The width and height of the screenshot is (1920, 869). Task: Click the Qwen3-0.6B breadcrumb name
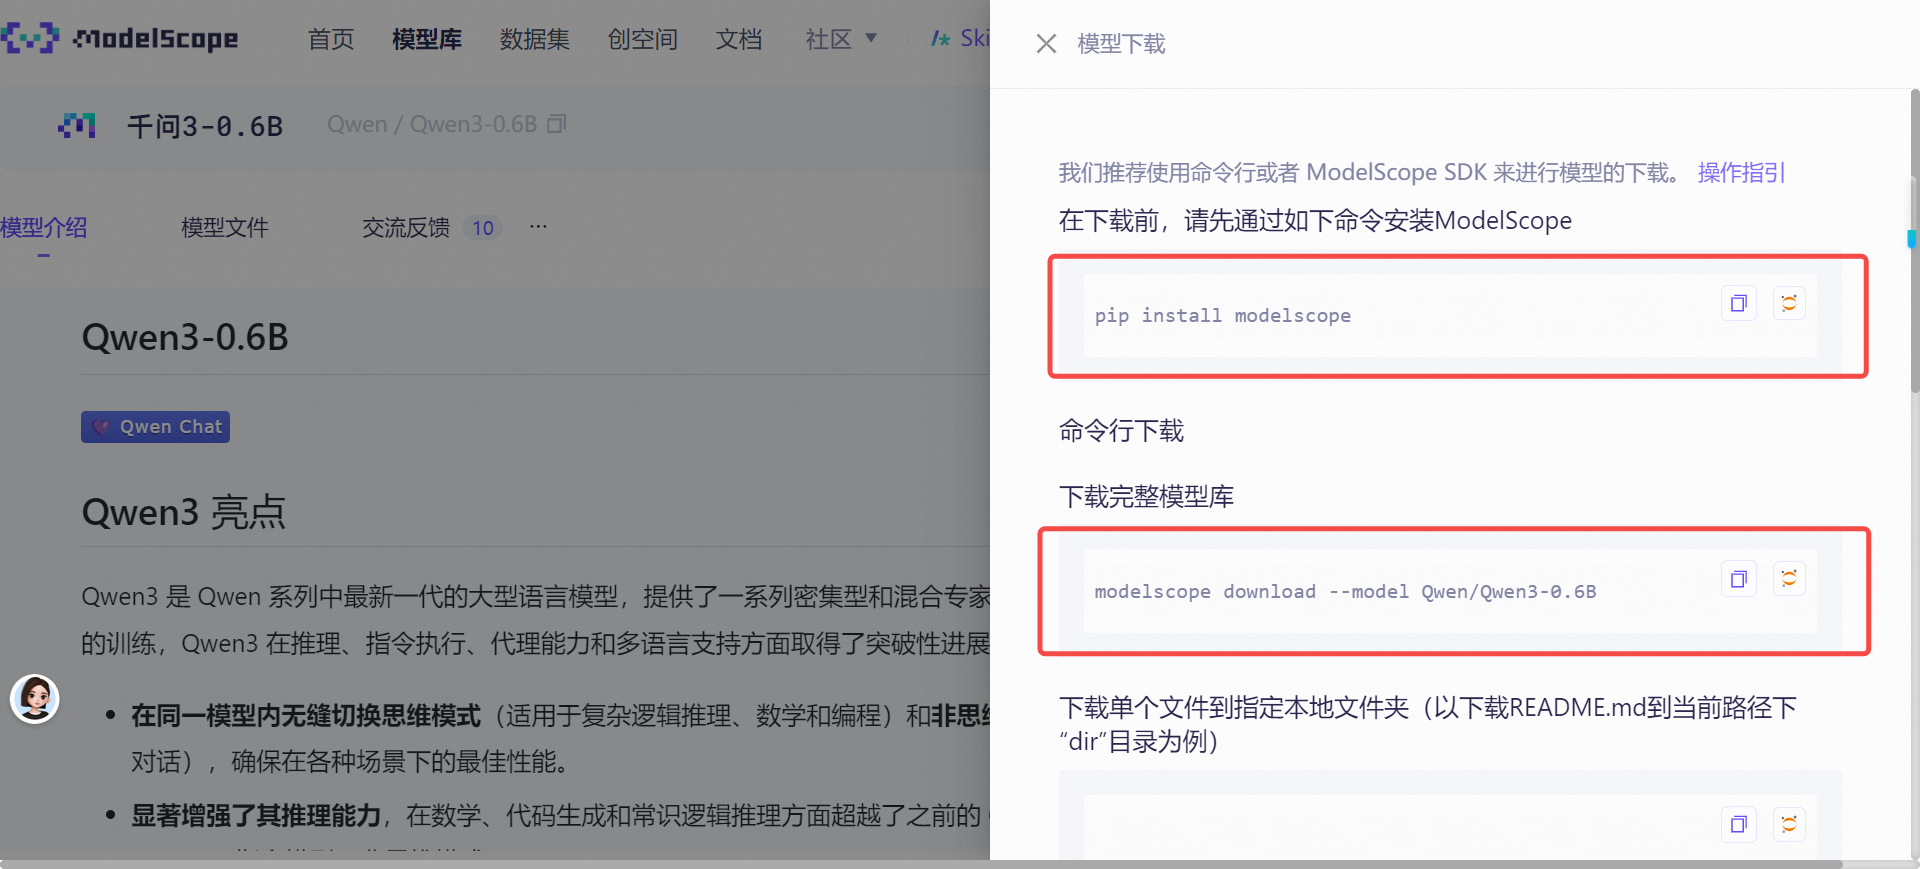tap(474, 124)
